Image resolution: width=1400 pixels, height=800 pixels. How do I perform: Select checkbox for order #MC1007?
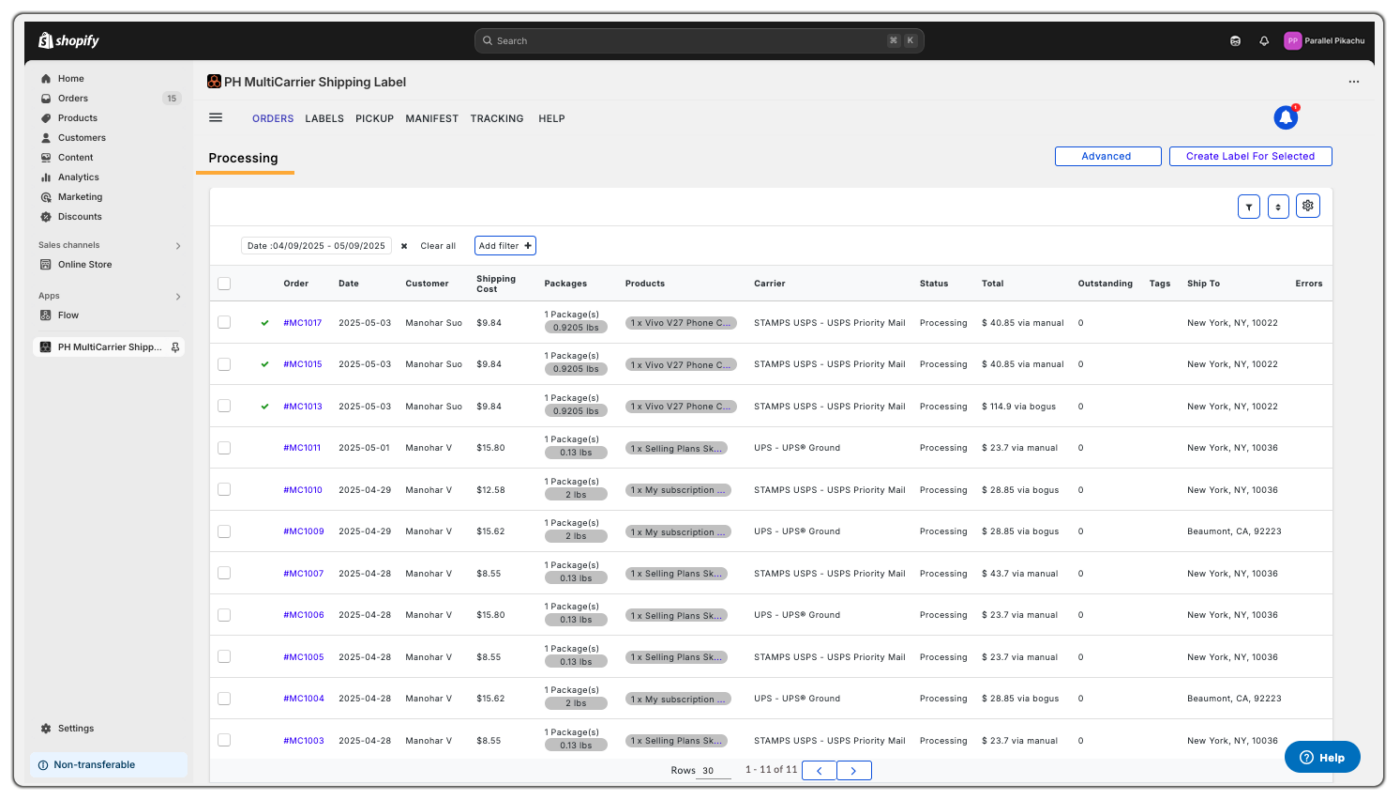pos(224,573)
